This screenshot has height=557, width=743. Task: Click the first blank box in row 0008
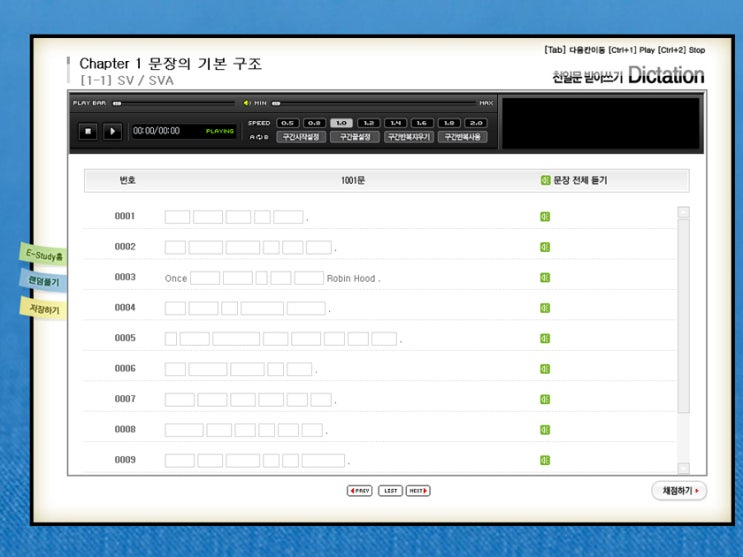pyautogui.click(x=184, y=430)
